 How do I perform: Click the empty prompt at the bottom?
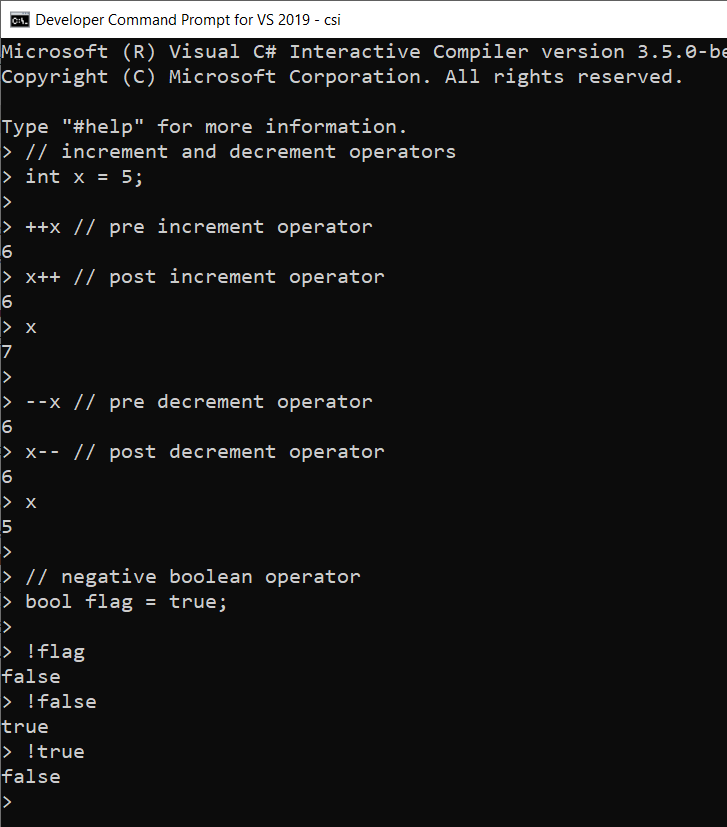8,802
